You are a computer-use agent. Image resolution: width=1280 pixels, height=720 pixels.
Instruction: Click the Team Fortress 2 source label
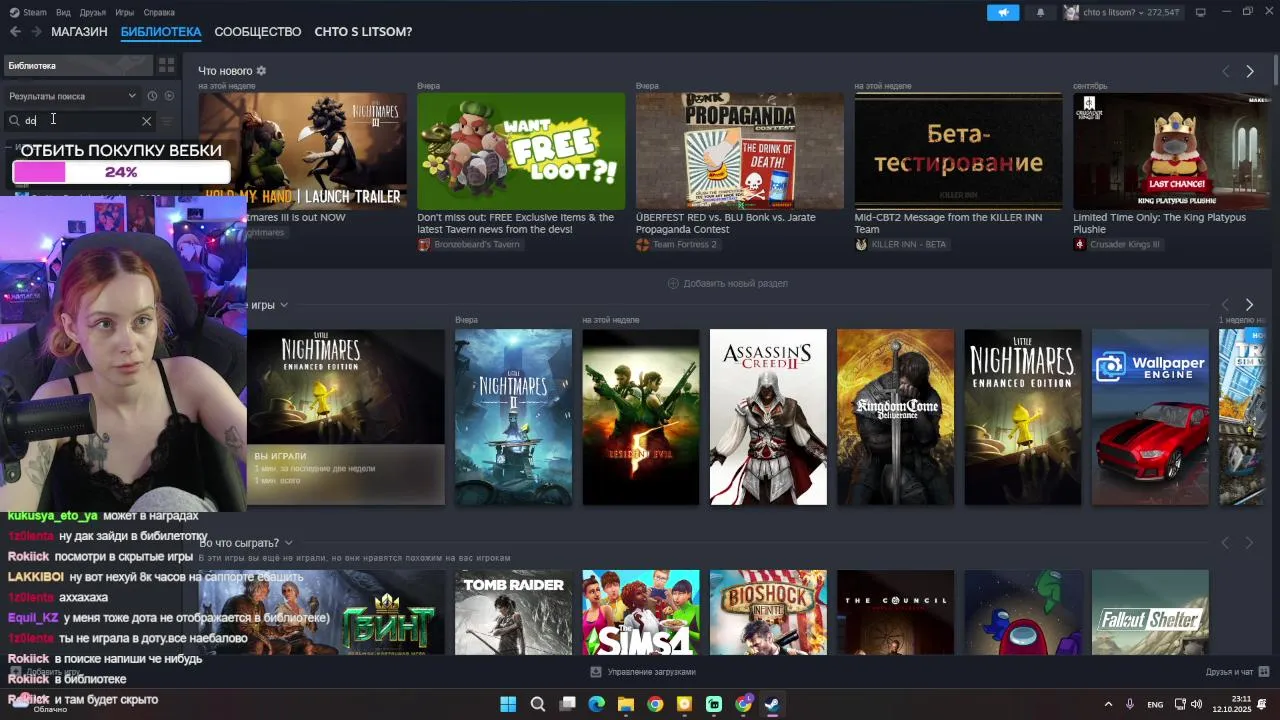click(677, 245)
